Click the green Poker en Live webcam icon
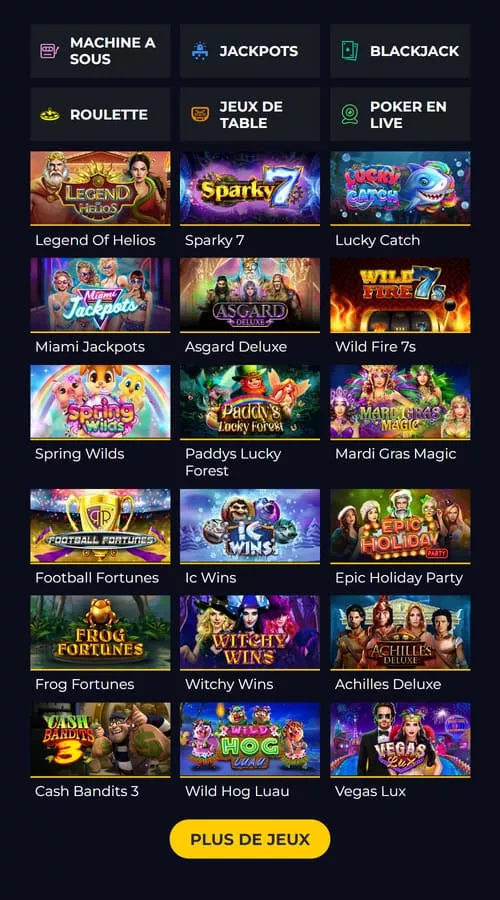 click(x=350, y=114)
